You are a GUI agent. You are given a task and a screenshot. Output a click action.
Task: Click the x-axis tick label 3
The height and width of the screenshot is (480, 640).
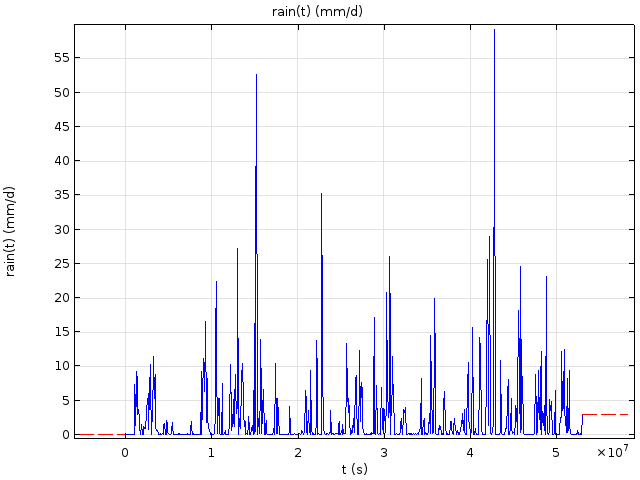[384, 453]
